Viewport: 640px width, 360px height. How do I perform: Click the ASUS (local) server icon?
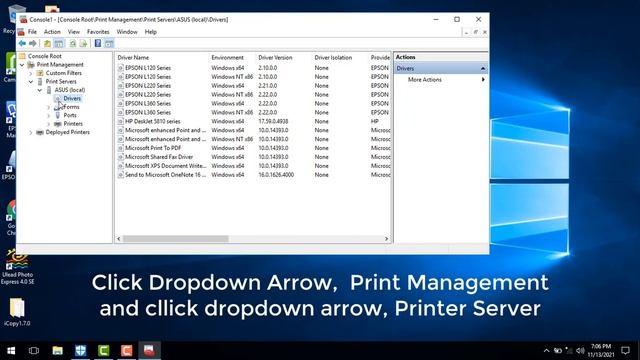pyautogui.click(x=49, y=90)
